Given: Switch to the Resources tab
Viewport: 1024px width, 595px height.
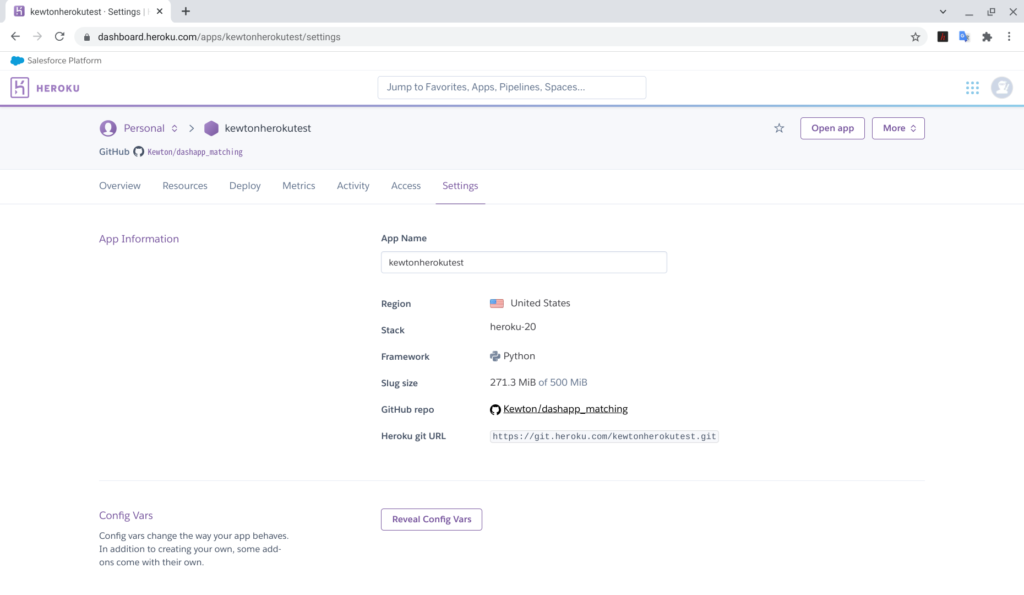Looking at the screenshot, I should pos(185,185).
